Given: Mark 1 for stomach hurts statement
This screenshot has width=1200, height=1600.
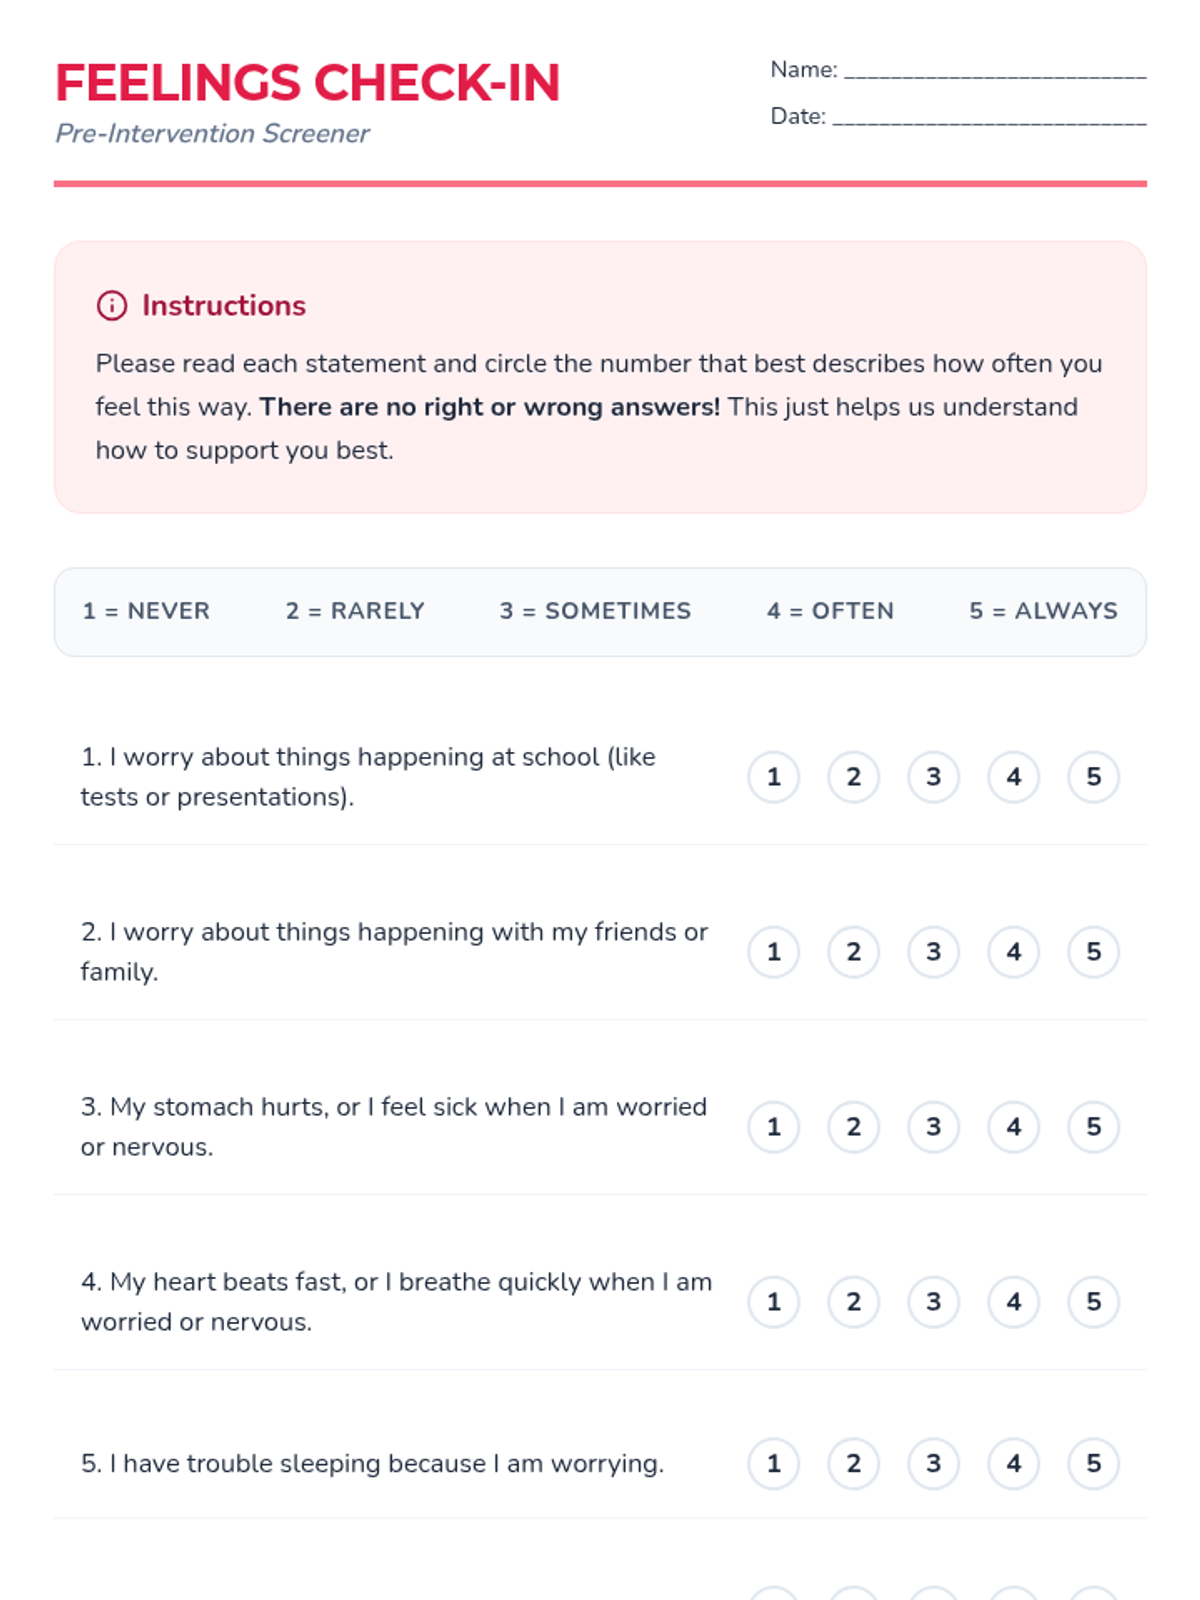Looking at the screenshot, I should click(x=773, y=1127).
